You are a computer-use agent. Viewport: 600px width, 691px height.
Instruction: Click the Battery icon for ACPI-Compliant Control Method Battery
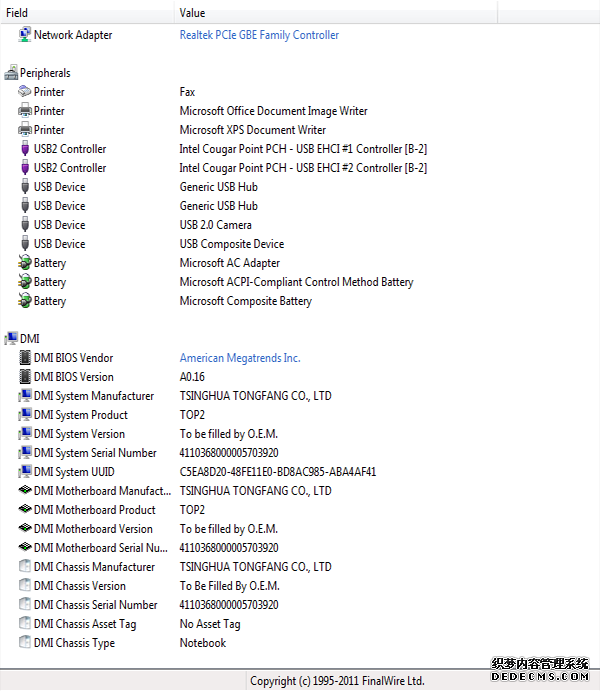point(25,282)
